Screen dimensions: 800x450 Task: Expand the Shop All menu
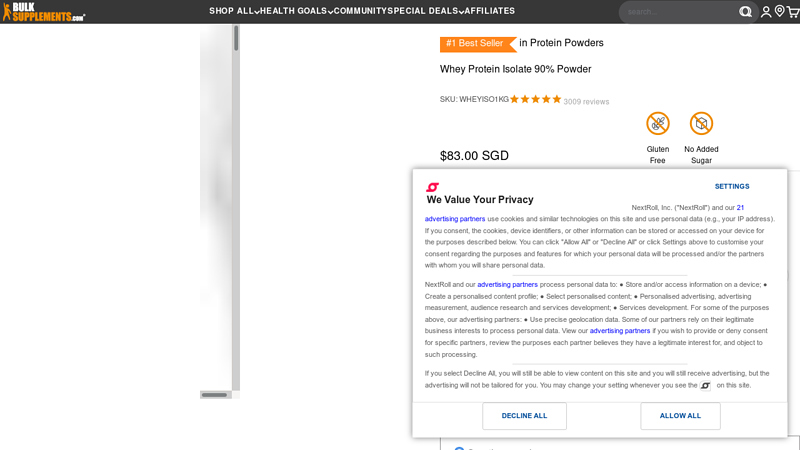234,11
